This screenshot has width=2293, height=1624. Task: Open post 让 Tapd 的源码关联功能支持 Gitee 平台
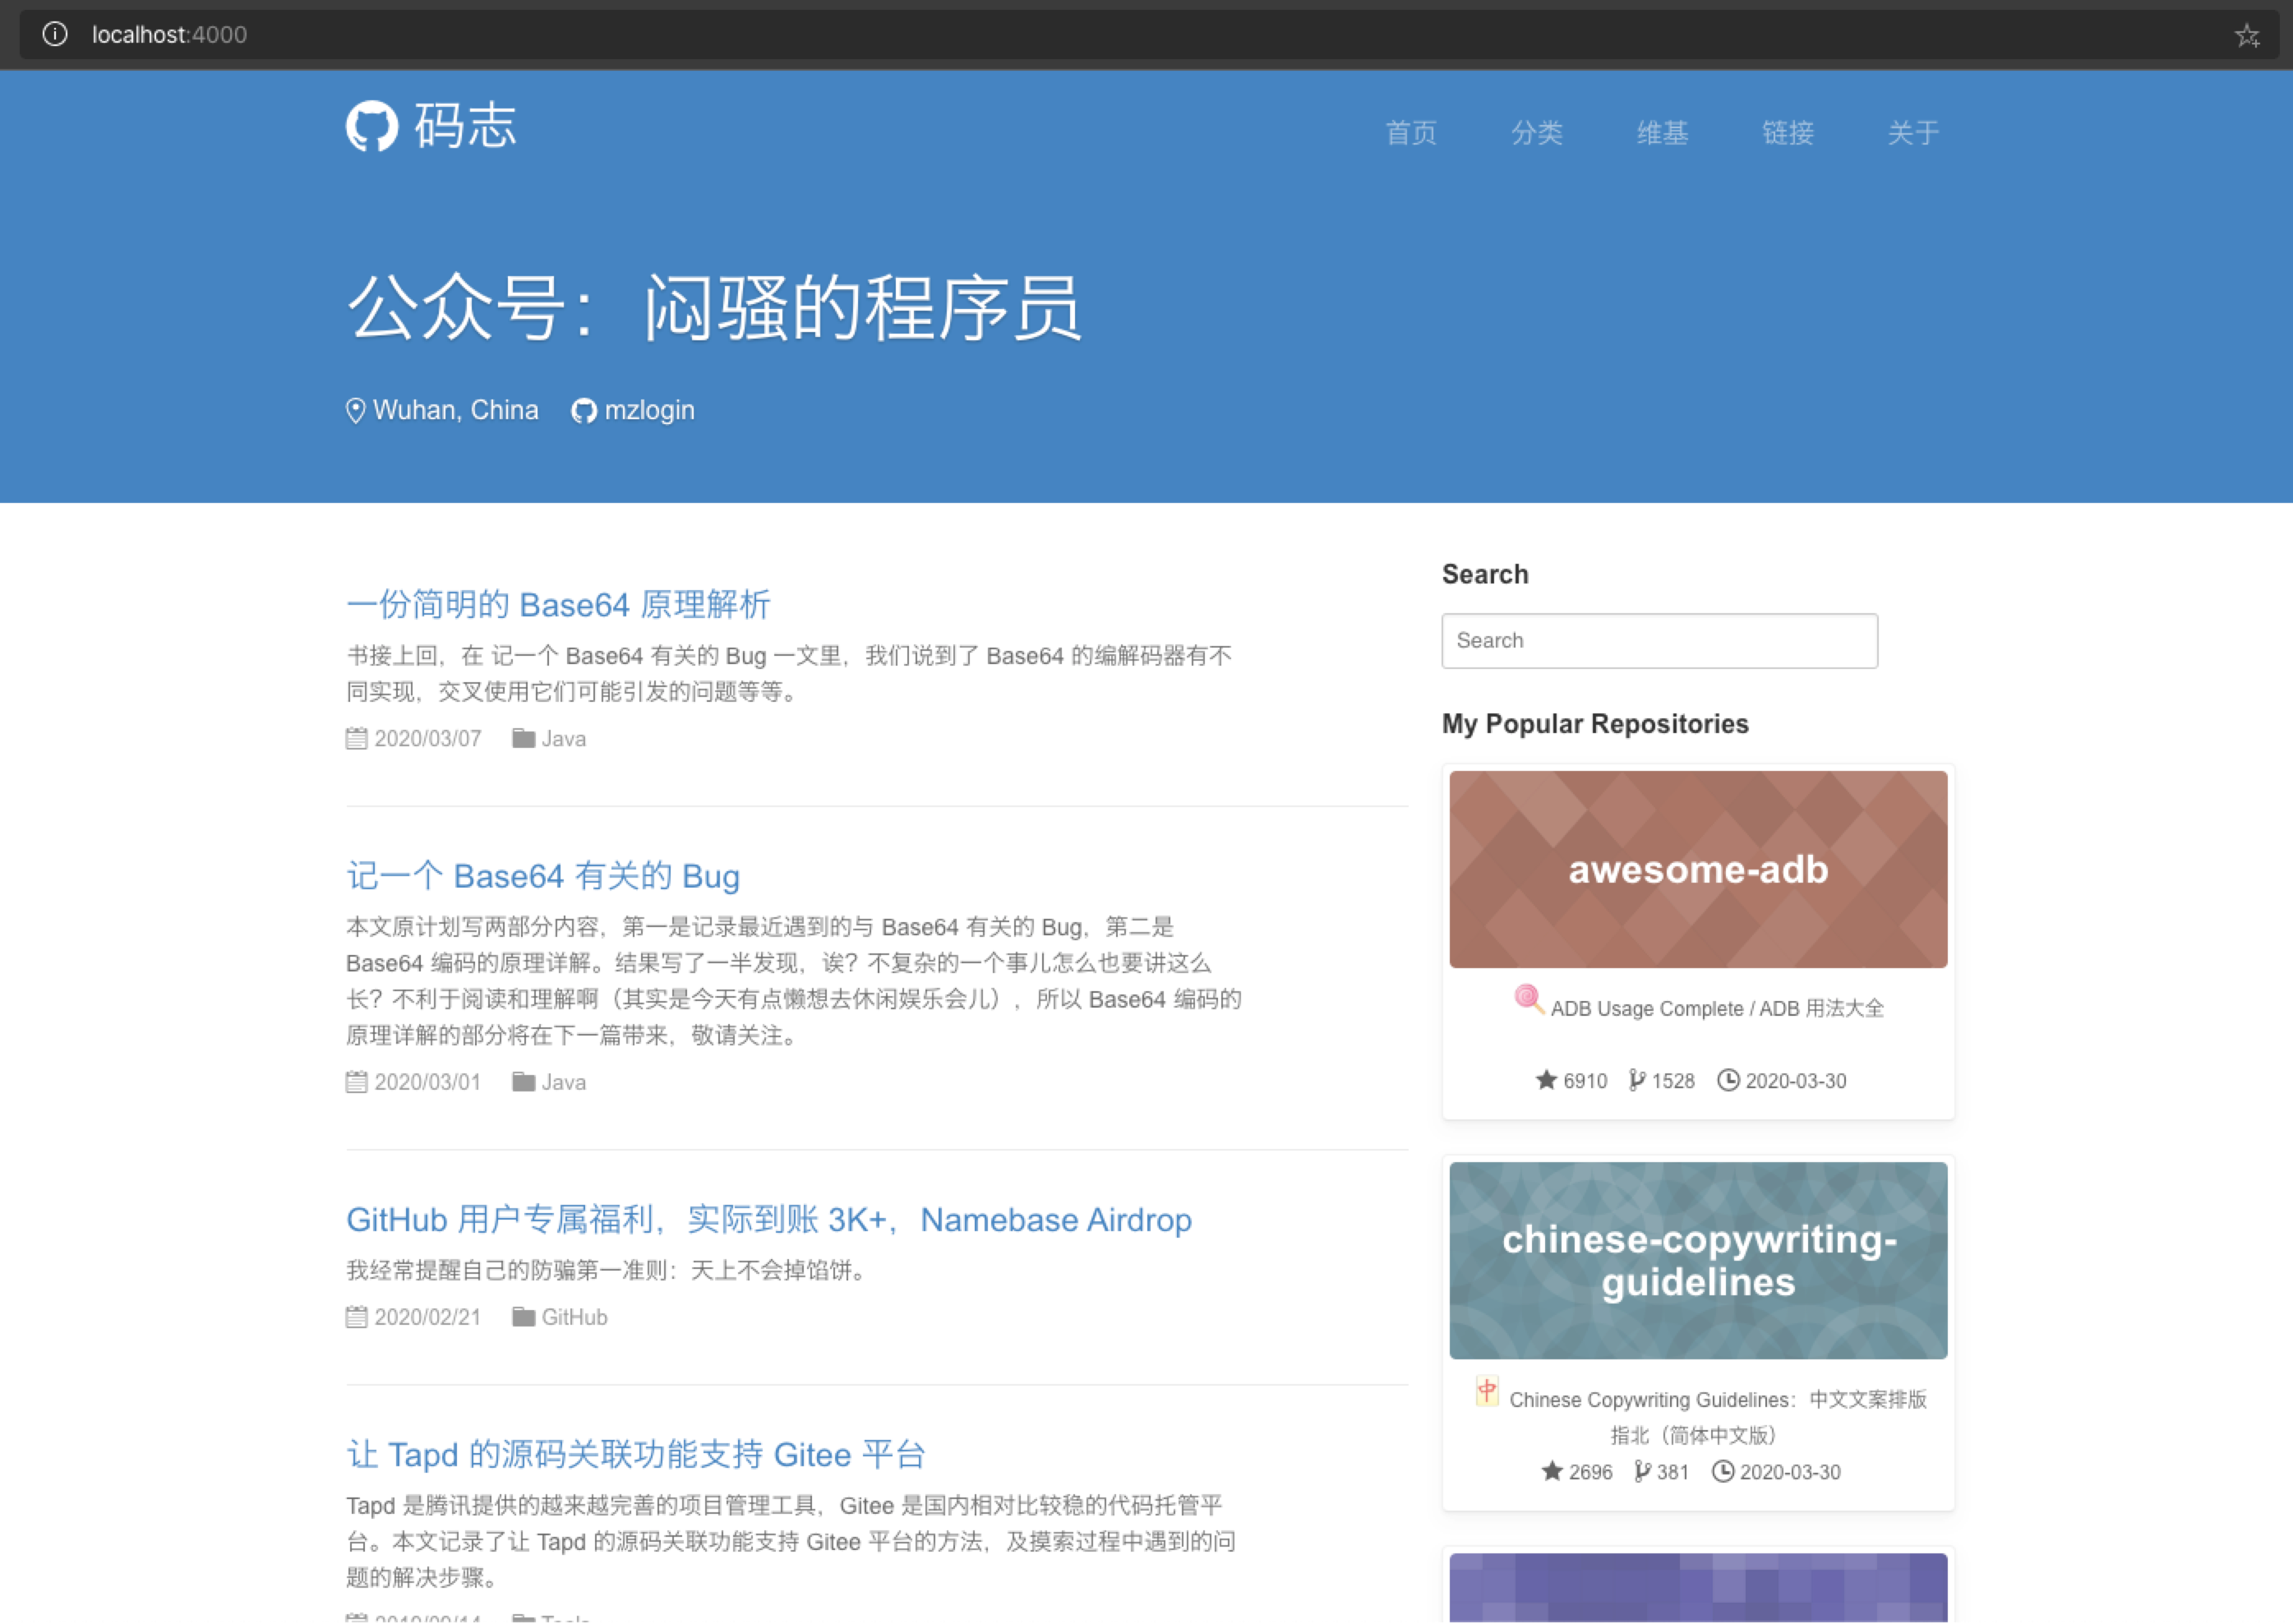tap(636, 1454)
